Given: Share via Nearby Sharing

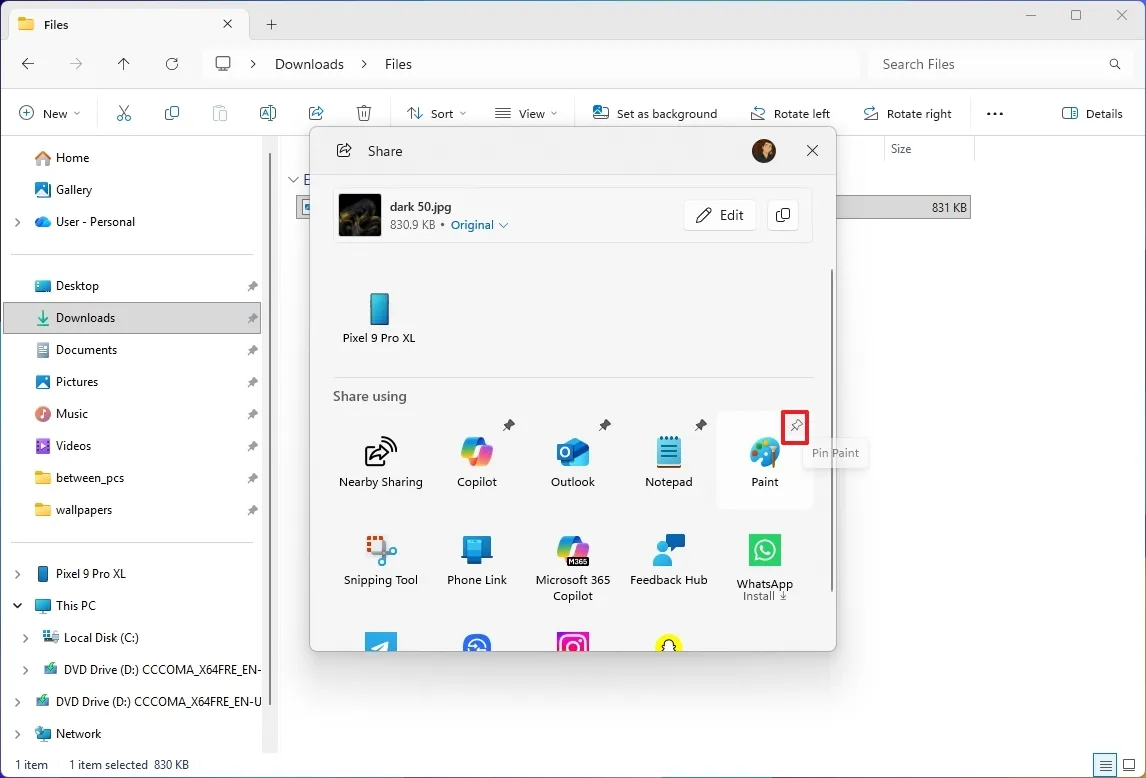Looking at the screenshot, I should point(380,459).
